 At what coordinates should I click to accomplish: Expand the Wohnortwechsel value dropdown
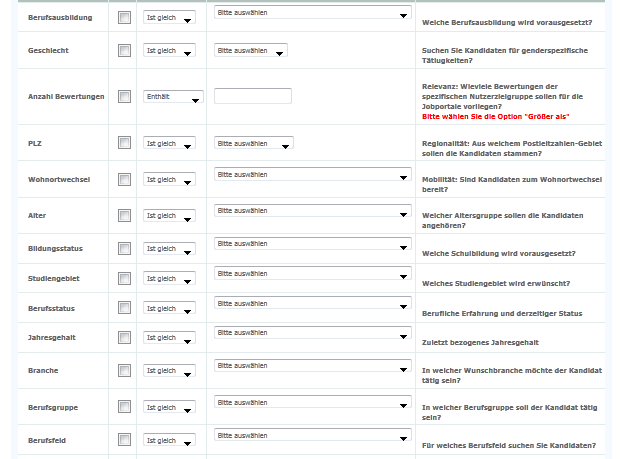tap(313, 174)
